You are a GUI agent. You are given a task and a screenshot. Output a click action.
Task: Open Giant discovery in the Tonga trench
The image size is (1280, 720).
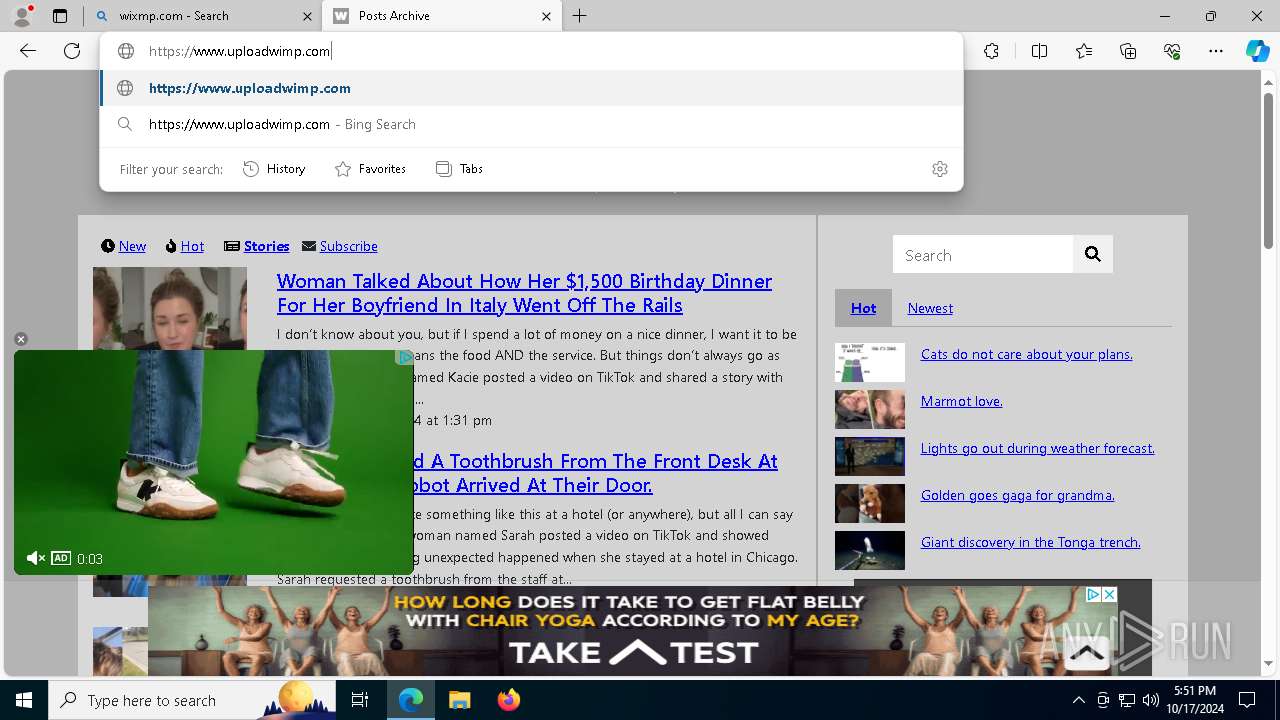click(1030, 542)
